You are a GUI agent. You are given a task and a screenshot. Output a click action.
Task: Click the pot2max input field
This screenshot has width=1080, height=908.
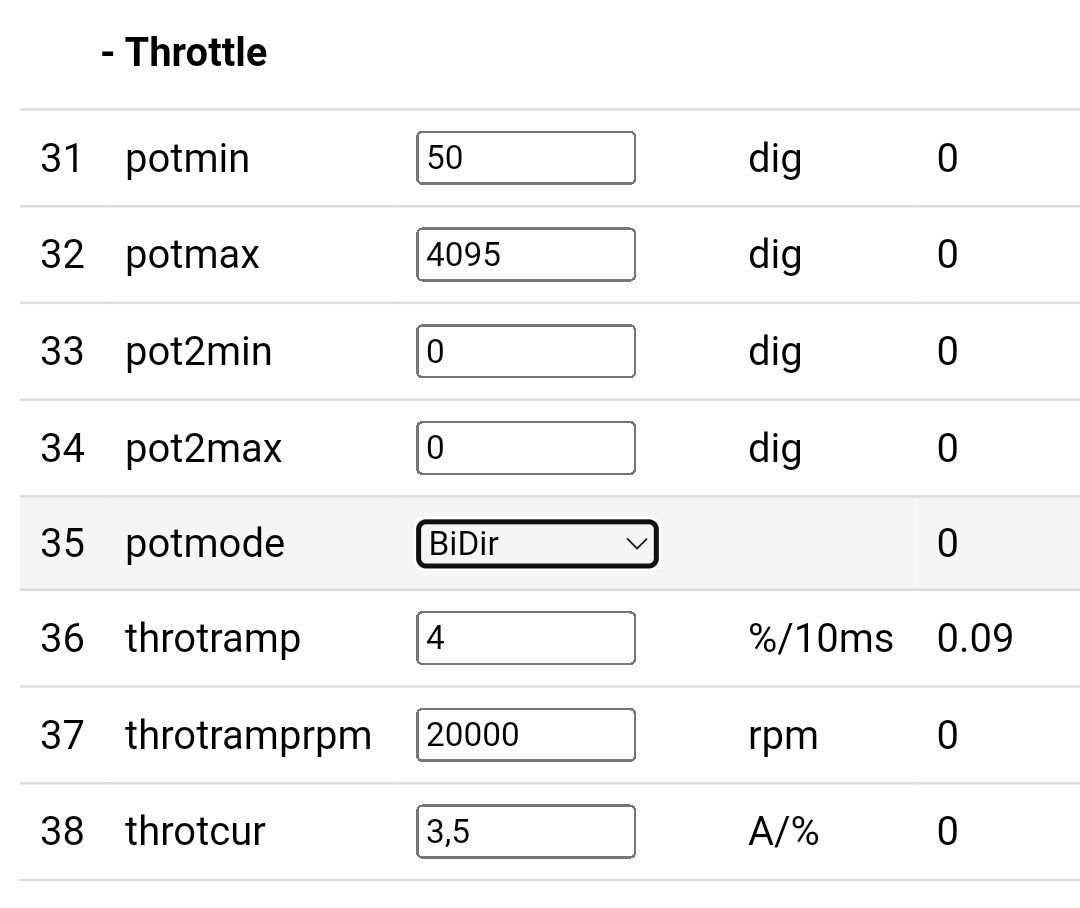(525, 448)
